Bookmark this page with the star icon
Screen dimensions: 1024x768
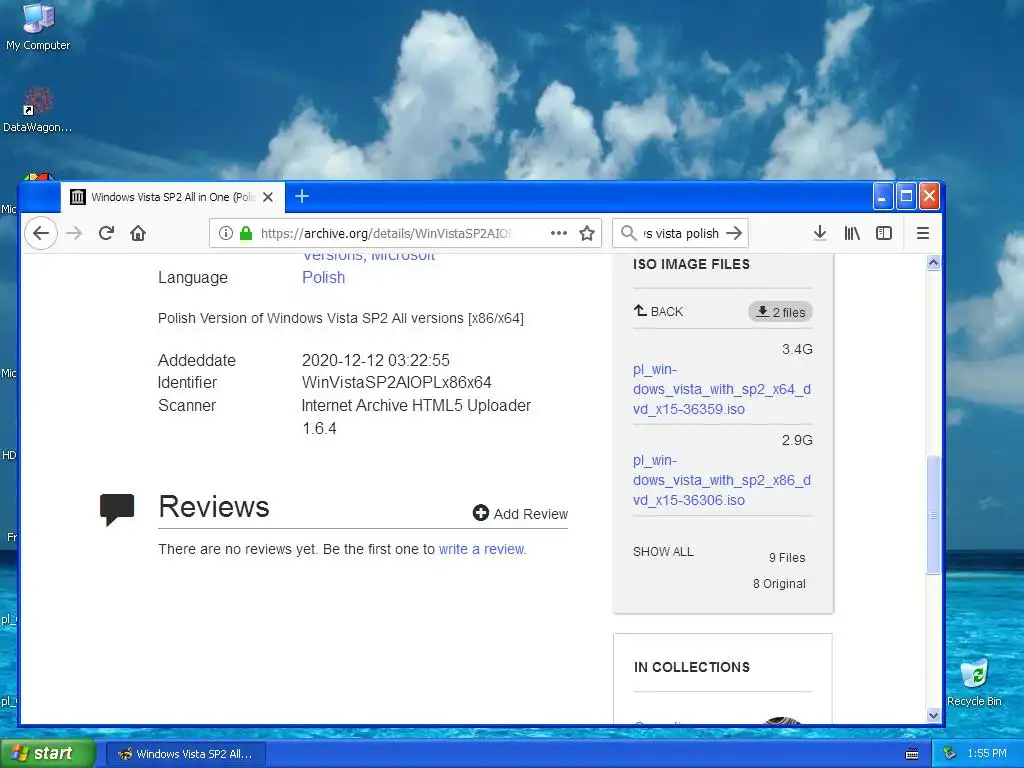click(x=587, y=233)
